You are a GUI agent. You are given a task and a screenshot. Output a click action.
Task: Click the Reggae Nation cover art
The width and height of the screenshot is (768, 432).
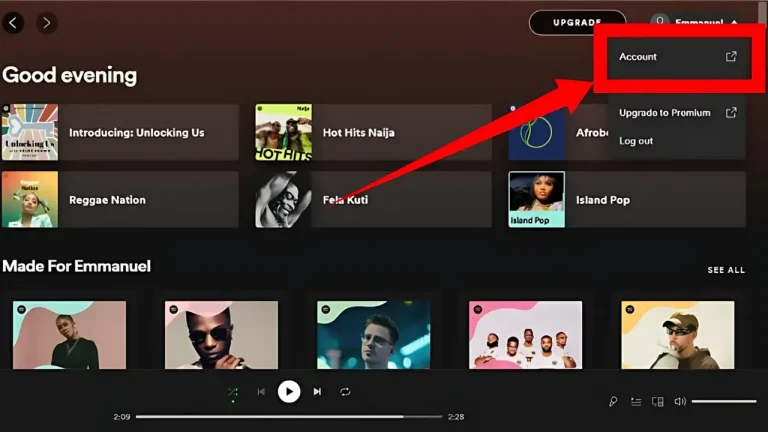30,199
